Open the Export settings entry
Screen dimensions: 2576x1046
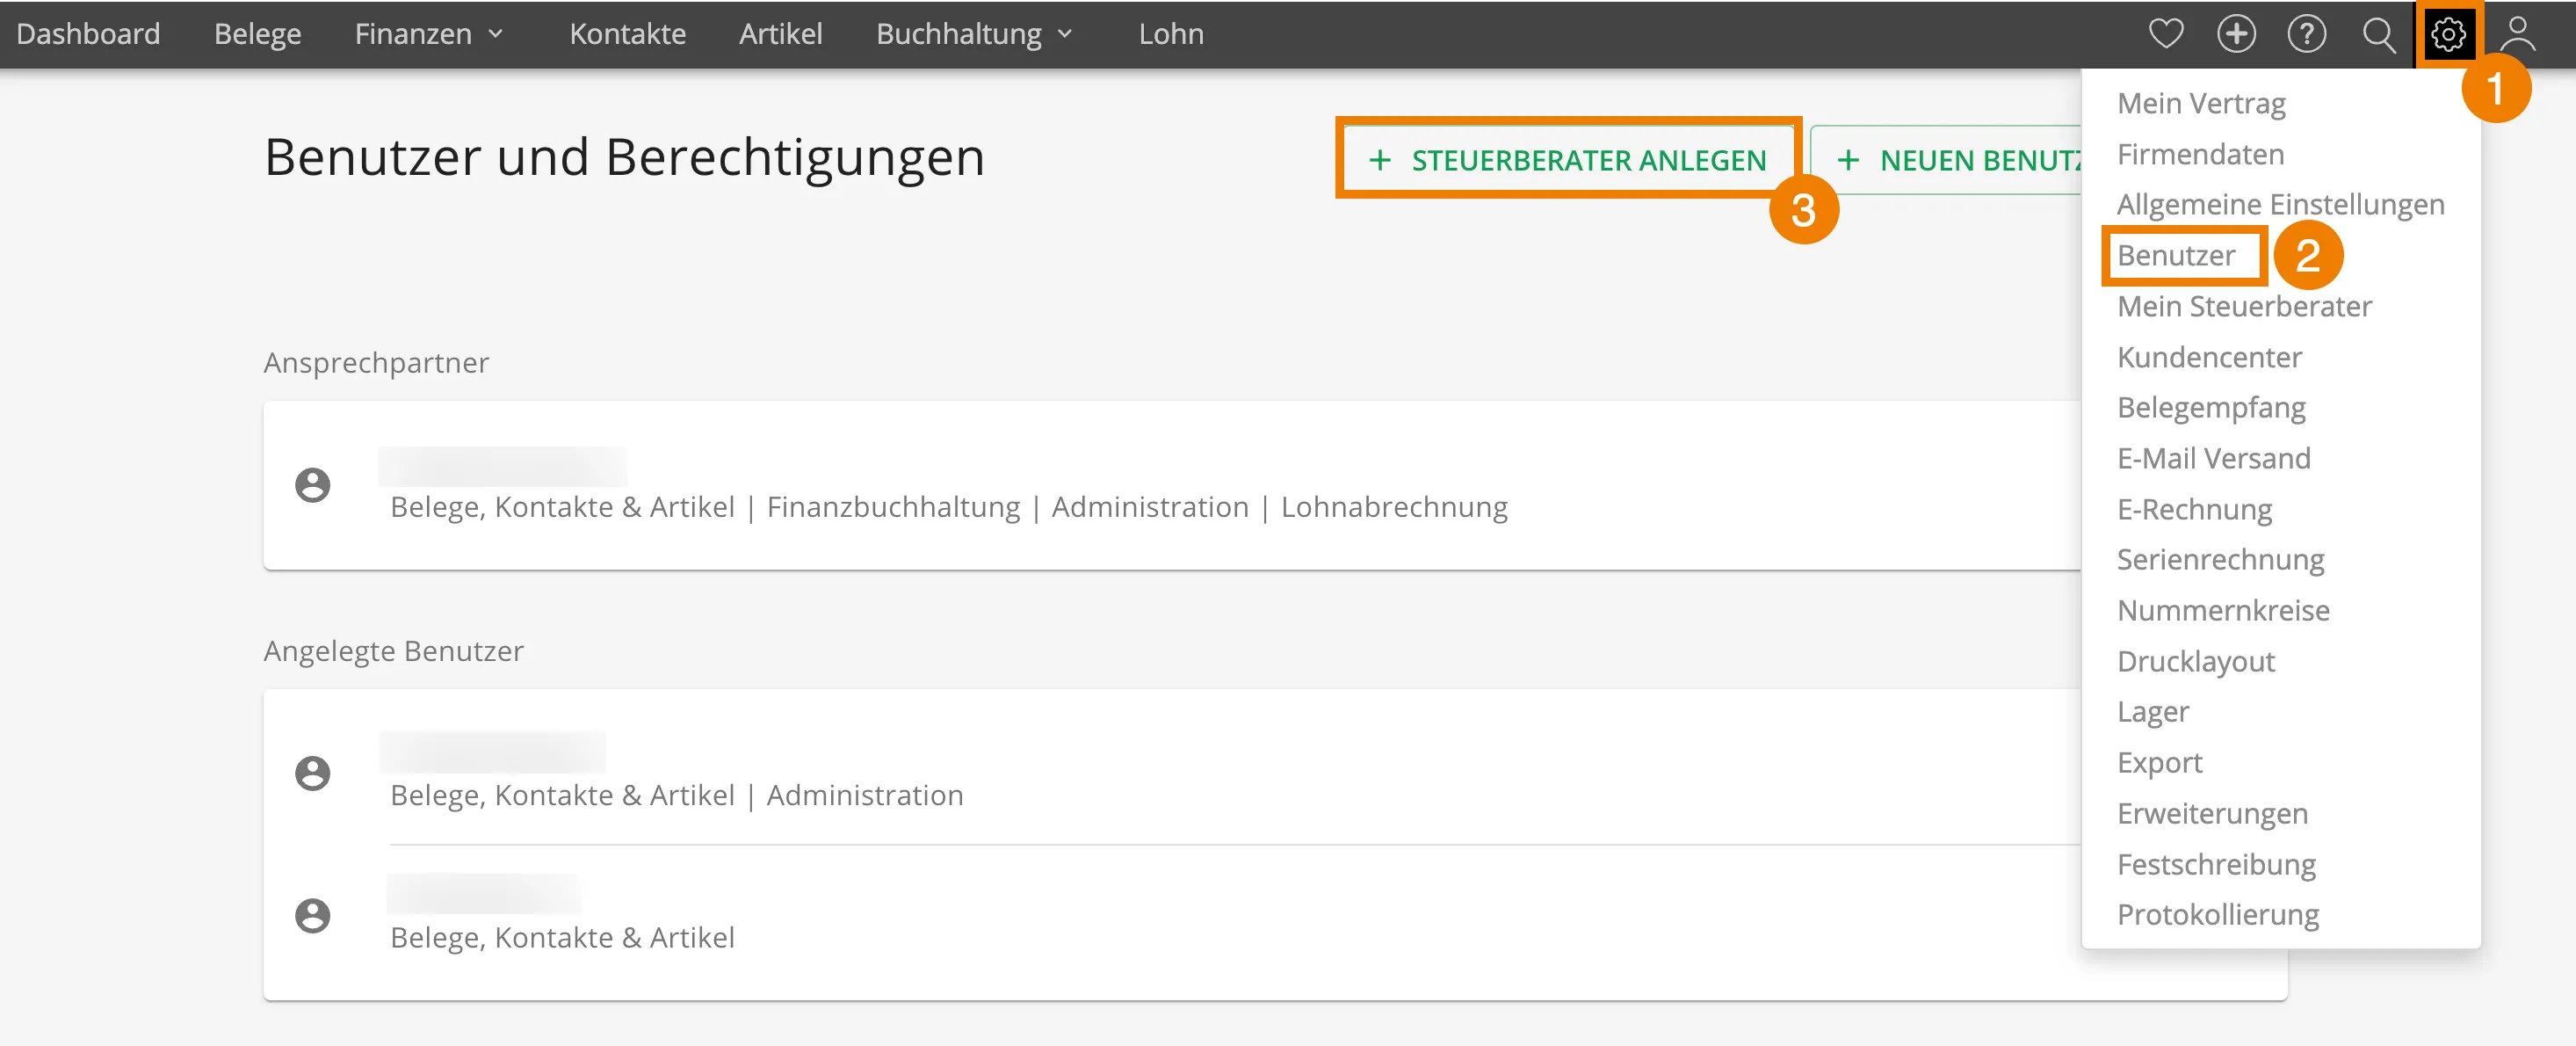2160,762
